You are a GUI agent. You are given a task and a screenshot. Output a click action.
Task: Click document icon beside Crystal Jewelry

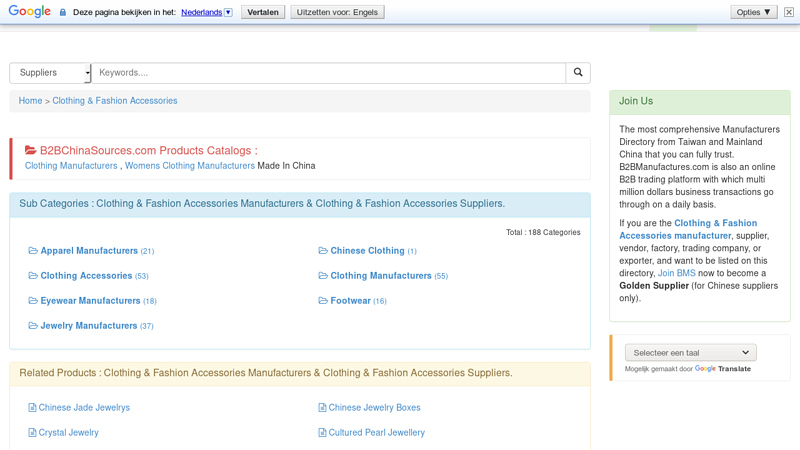coord(33,432)
